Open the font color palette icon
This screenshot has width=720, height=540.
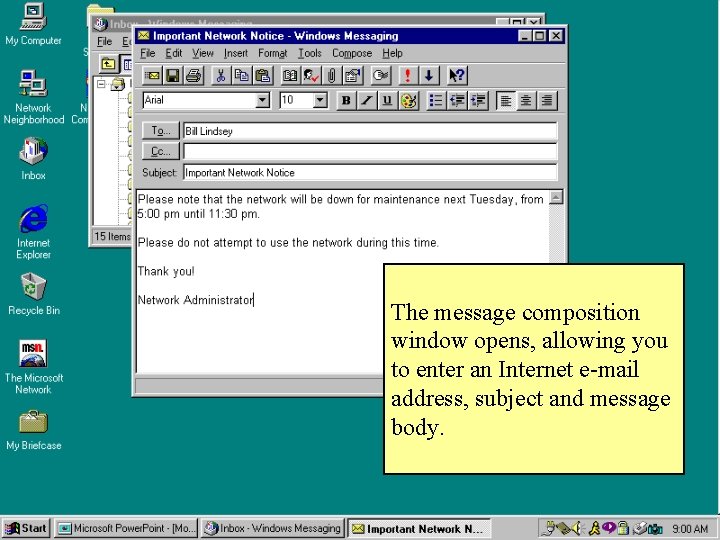[x=408, y=101]
